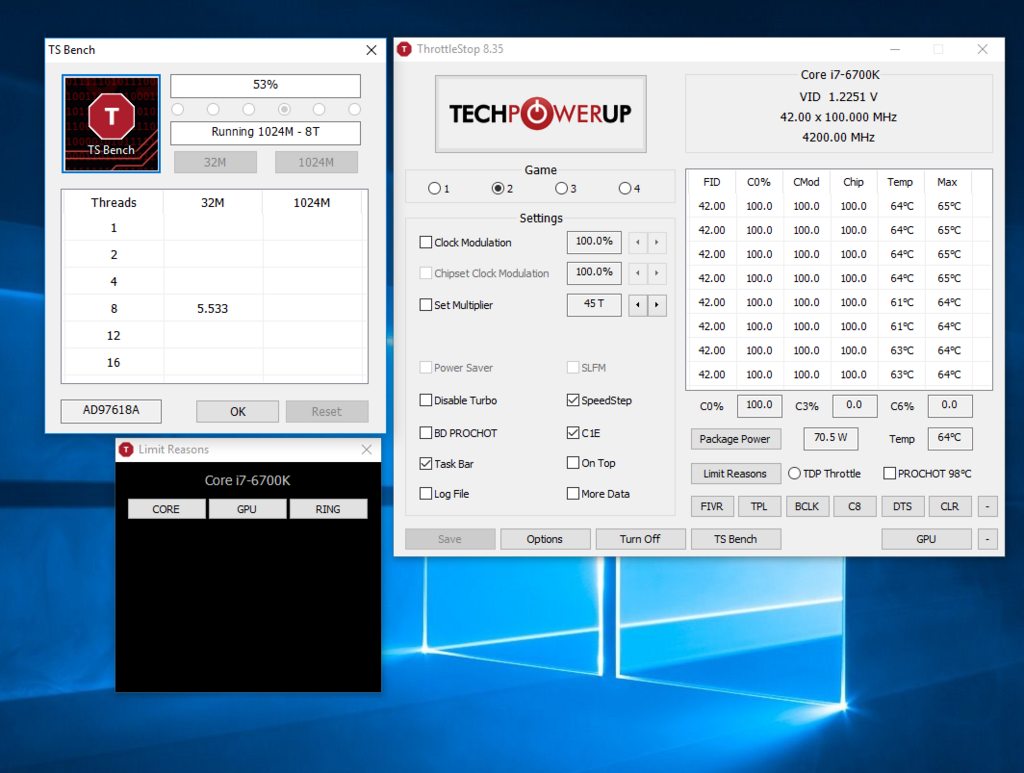Image resolution: width=1024 pixels, height=773 pixels.
Task: Click the DTS button
Action: click(903, 507)
